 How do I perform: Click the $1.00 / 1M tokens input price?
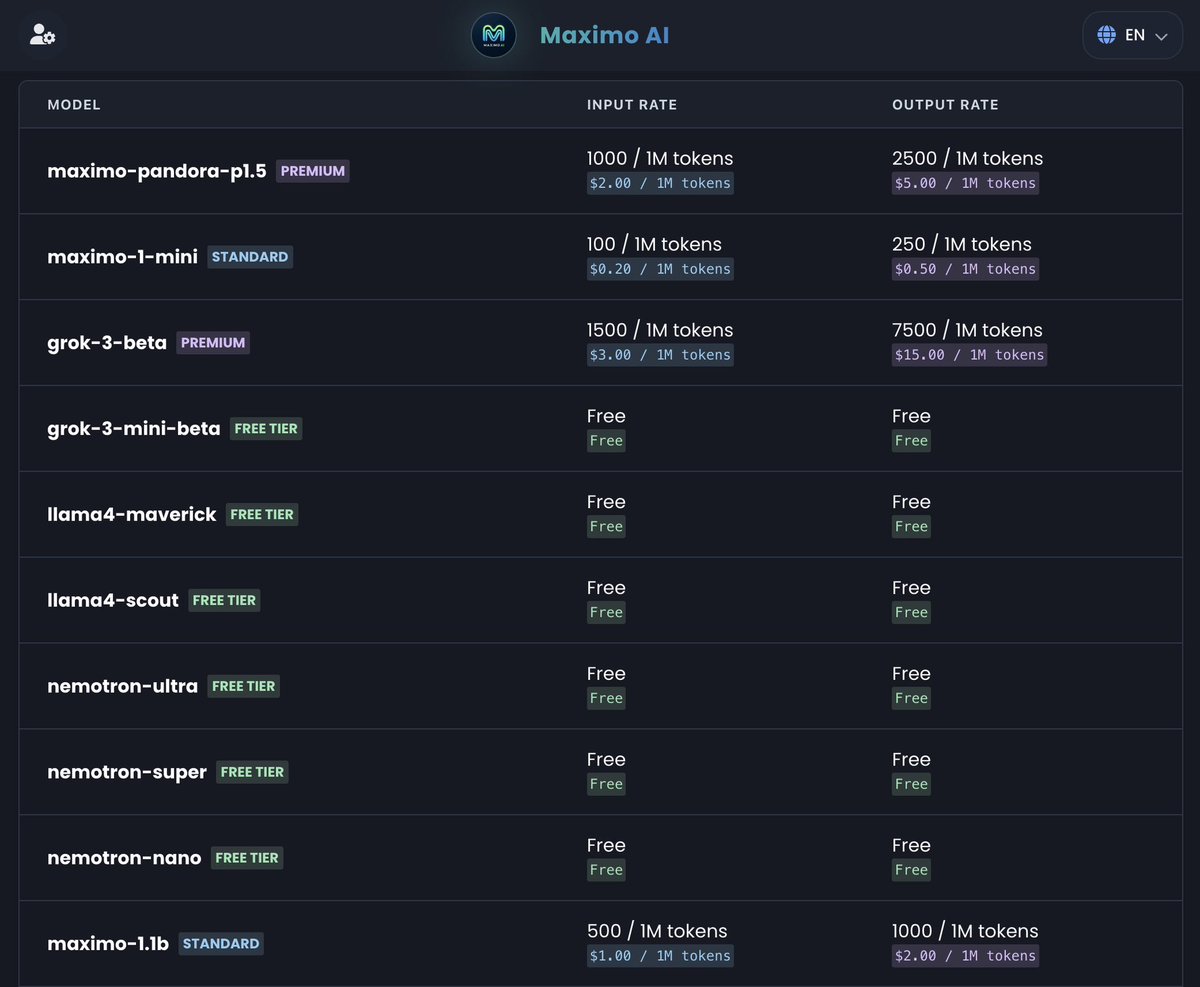pyautogui.click(x=660, y=956)
